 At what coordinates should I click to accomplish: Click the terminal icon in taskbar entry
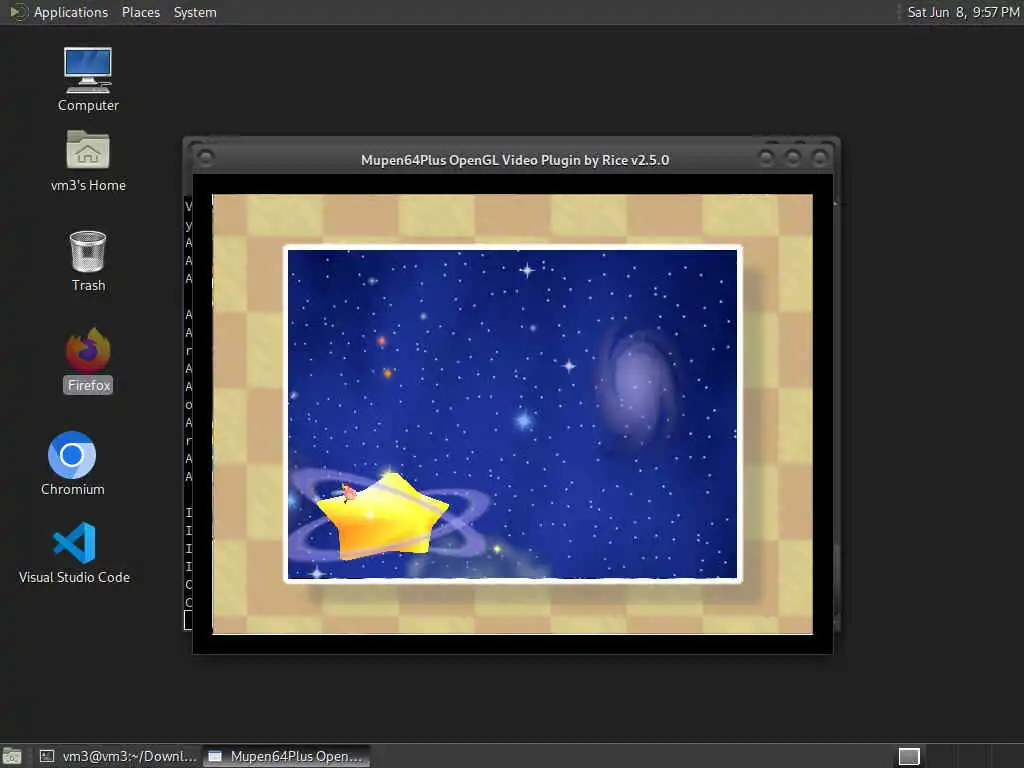coord(47,756)
